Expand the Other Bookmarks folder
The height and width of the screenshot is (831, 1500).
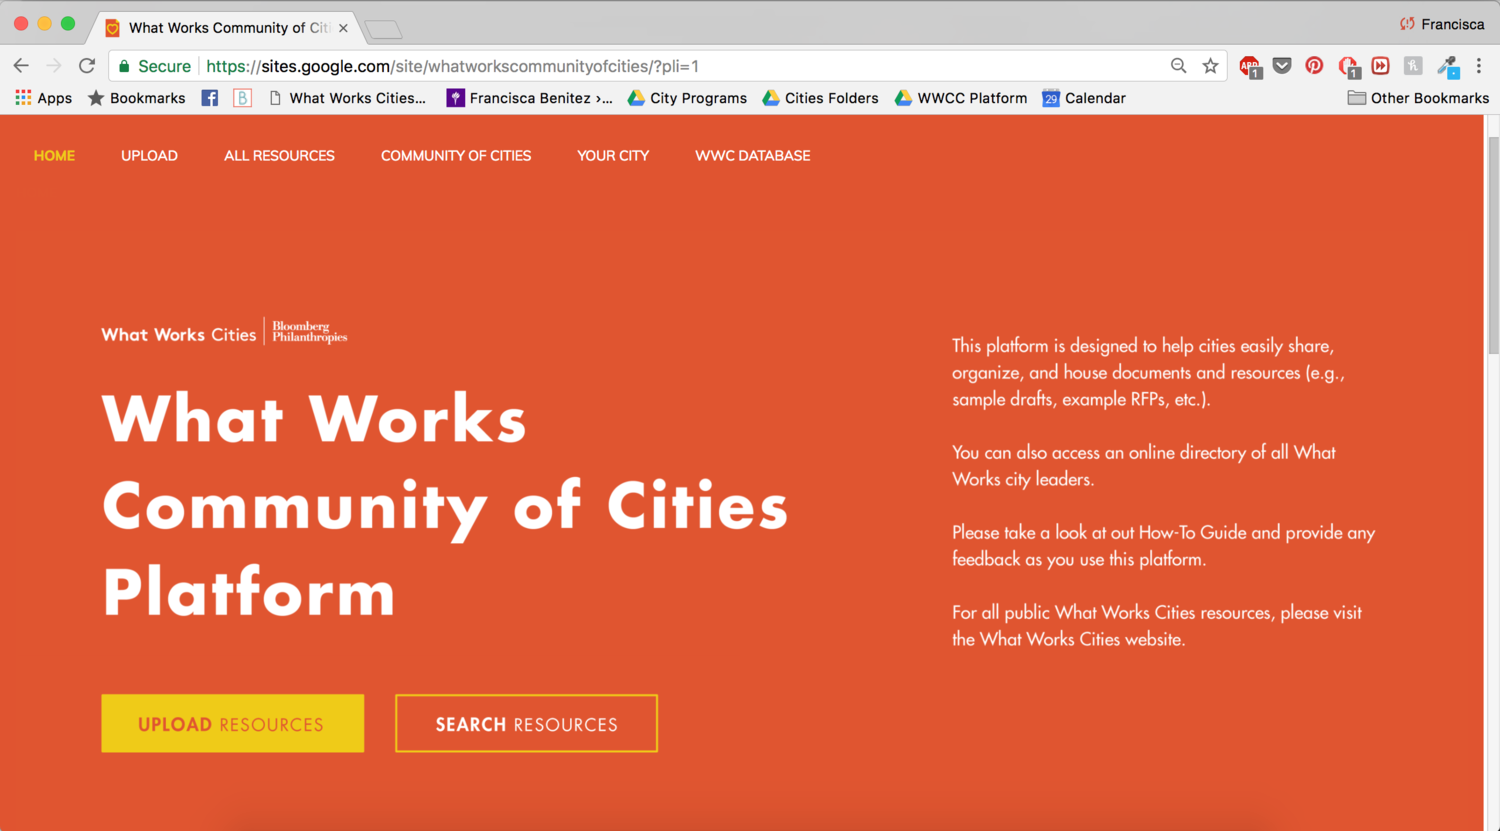(x=1418, y=98)
